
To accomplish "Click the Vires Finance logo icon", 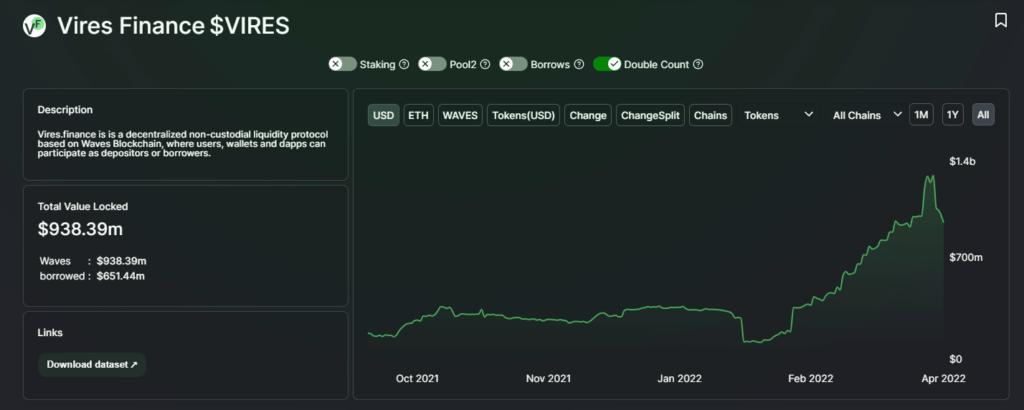I will 35,26.
